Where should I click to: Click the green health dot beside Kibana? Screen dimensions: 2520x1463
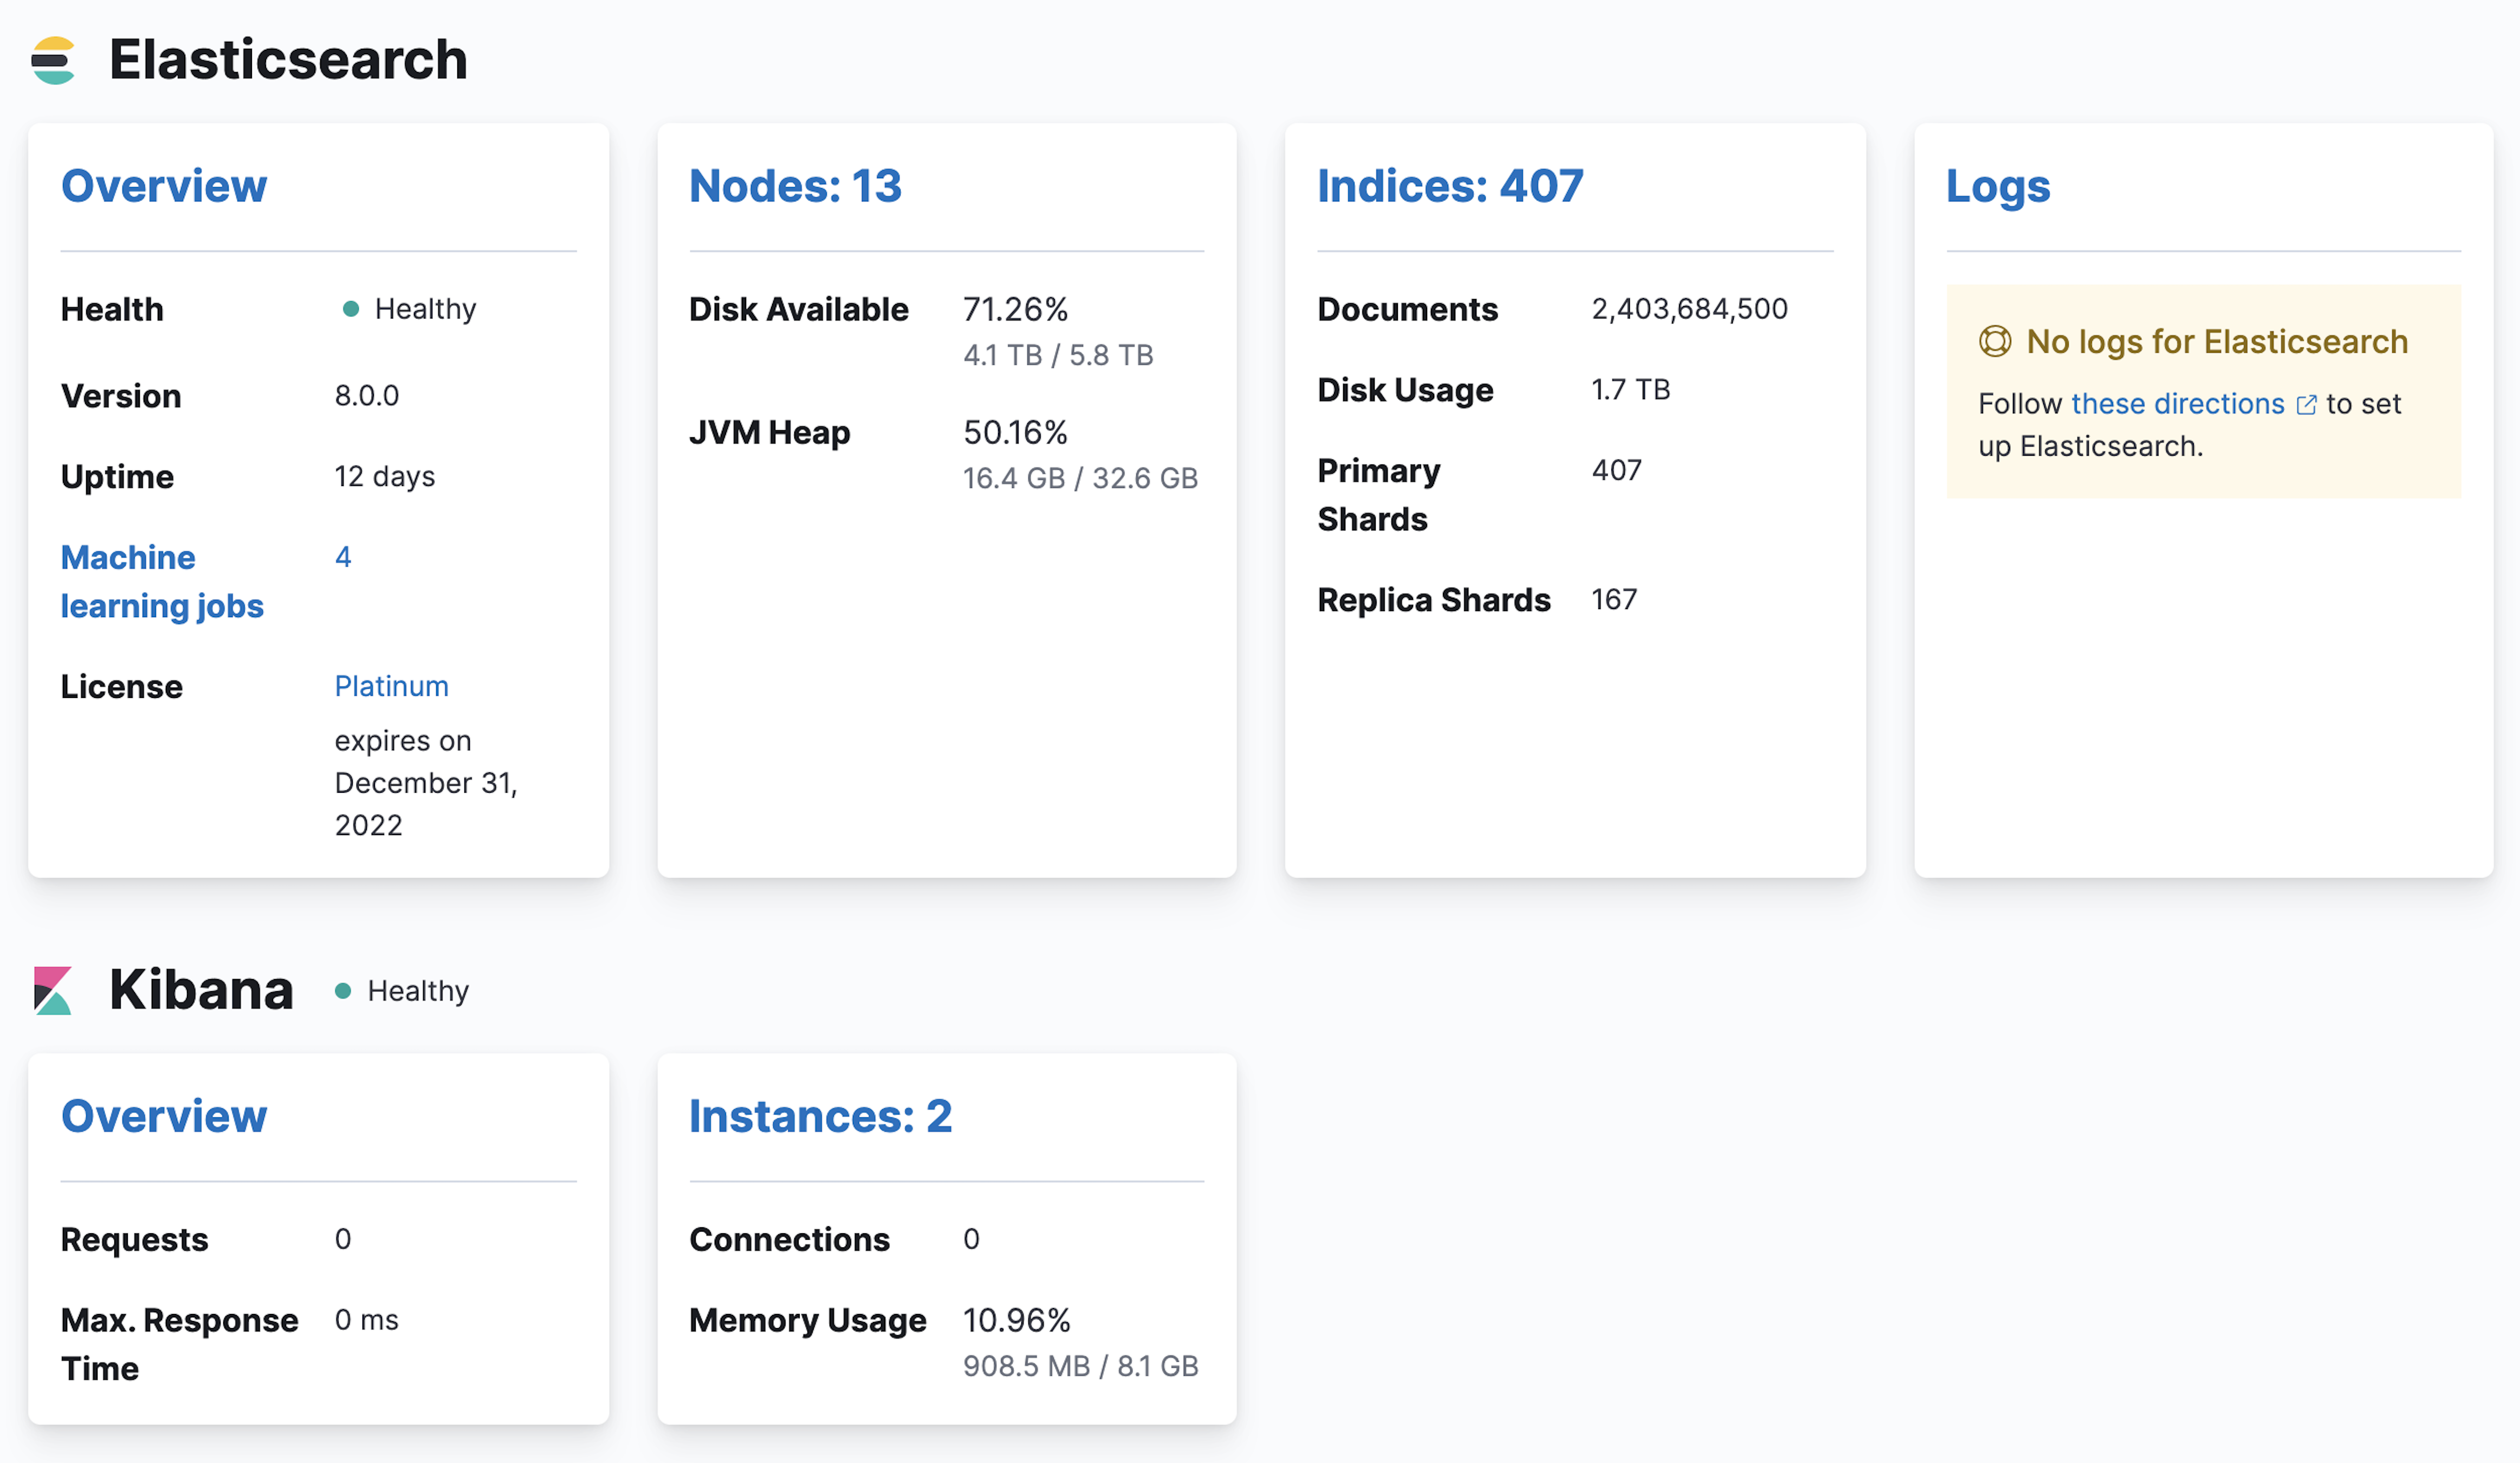point(344,990)
